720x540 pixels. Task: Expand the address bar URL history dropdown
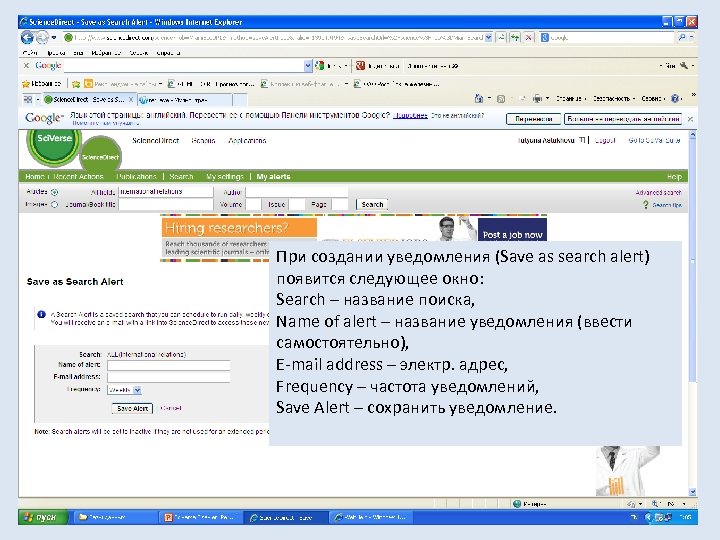coord(489,38)
